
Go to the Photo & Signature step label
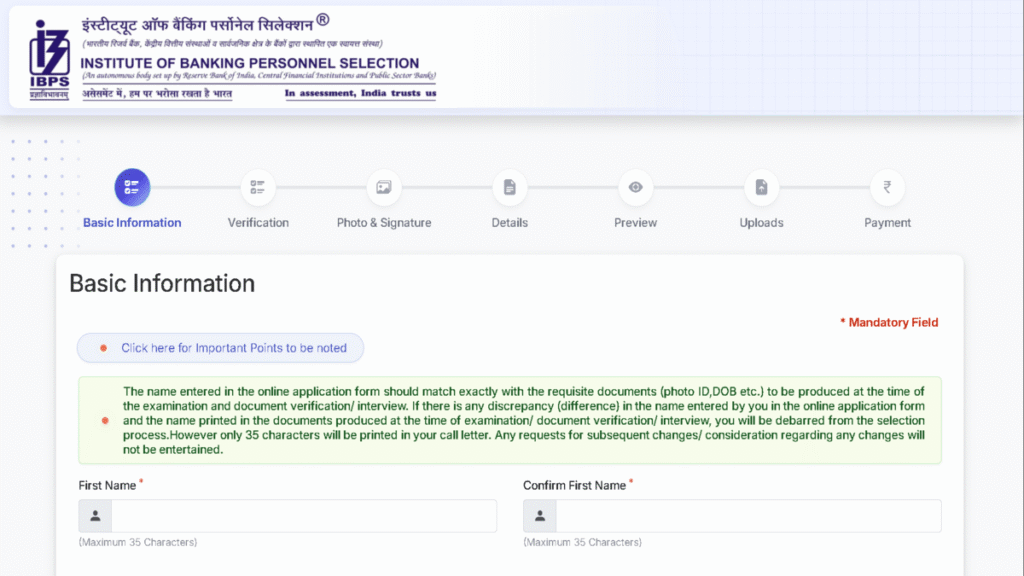pyautogui.click(x=384, y=223)
